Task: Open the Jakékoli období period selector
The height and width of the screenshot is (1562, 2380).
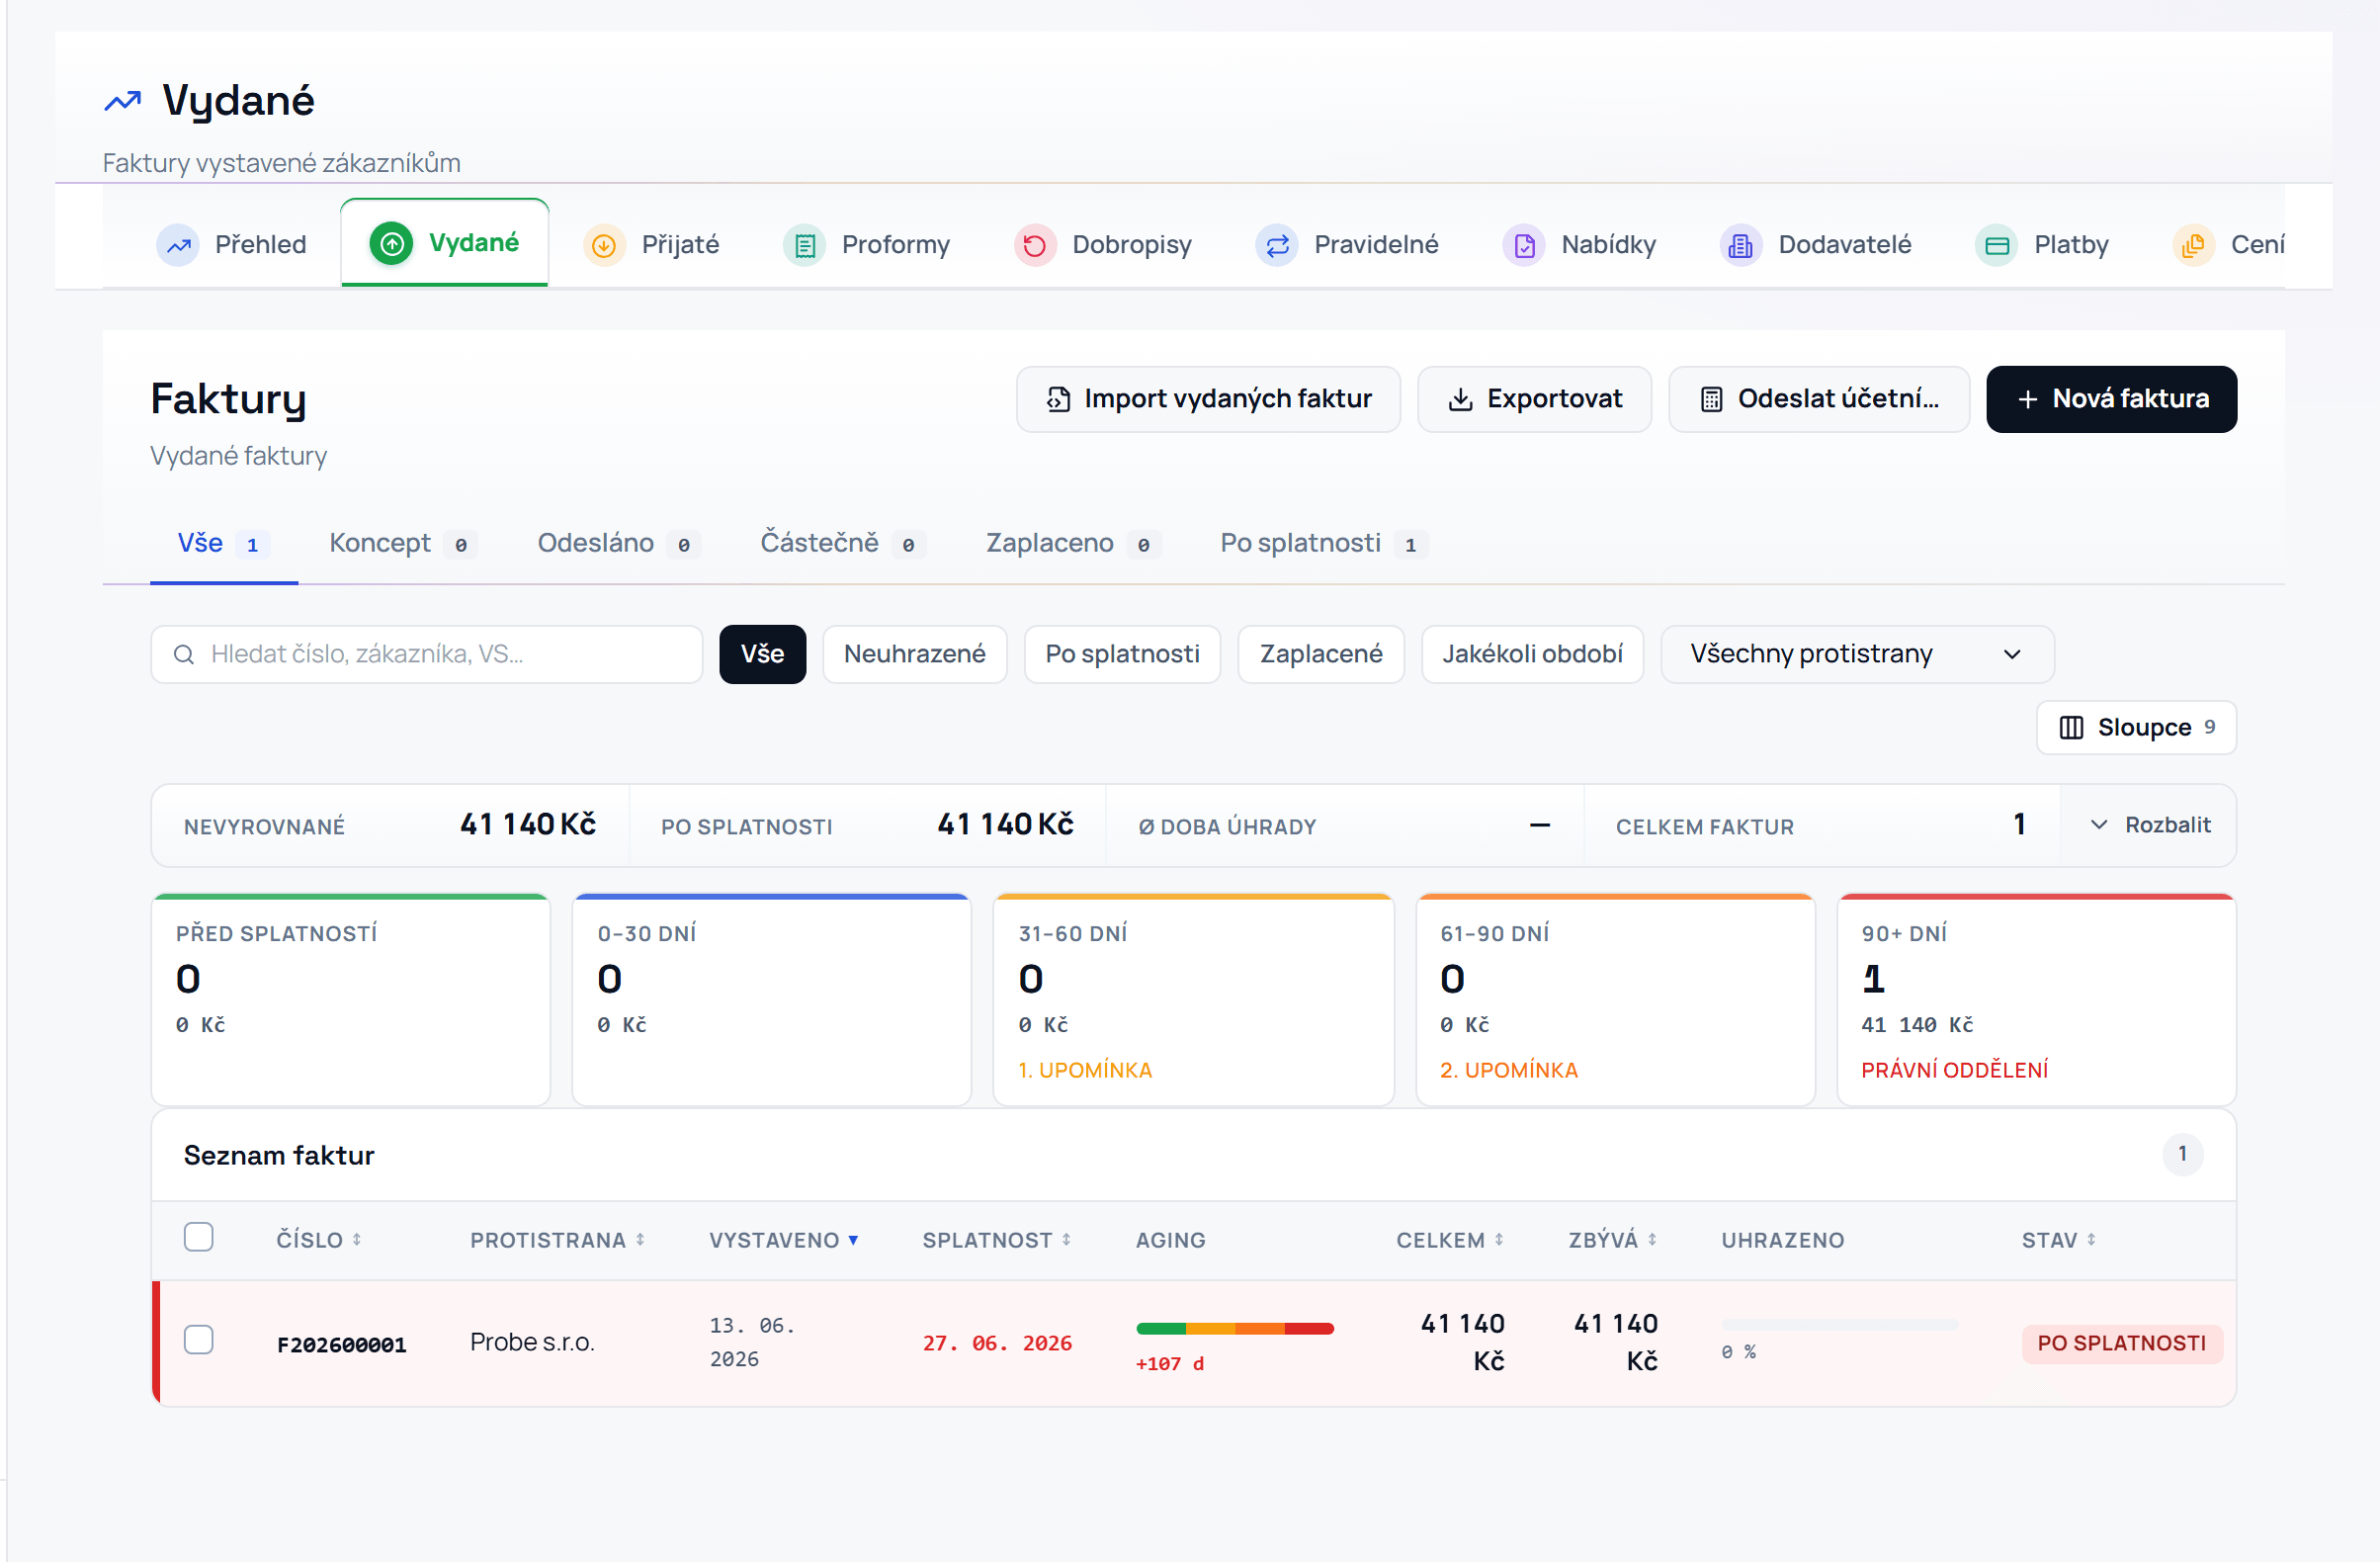Action: click(1533, 654)
